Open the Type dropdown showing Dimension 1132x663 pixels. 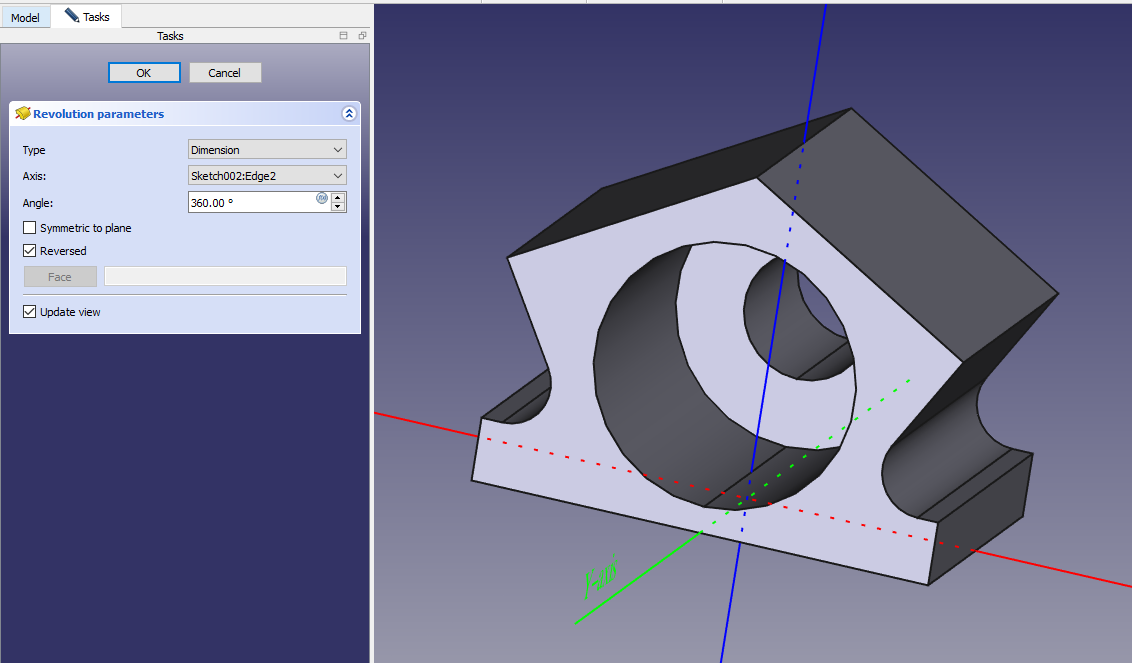(x=267, y=150)
